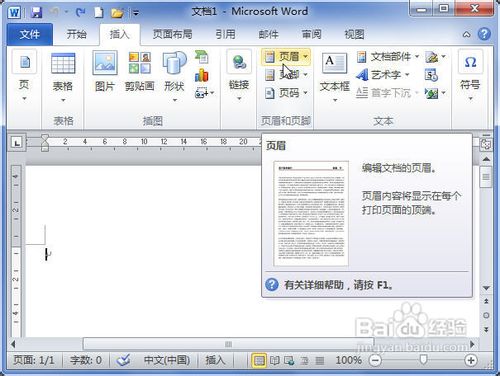Insert a 文本框 text box
The image size is (500, 376).
pyautogui.click(x=334, y=77)
